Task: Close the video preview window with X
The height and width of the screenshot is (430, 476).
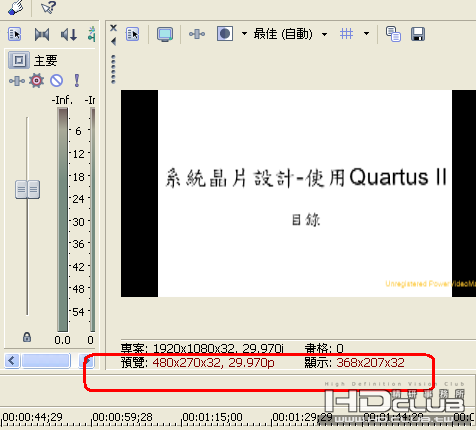Action: coord(114,28)
